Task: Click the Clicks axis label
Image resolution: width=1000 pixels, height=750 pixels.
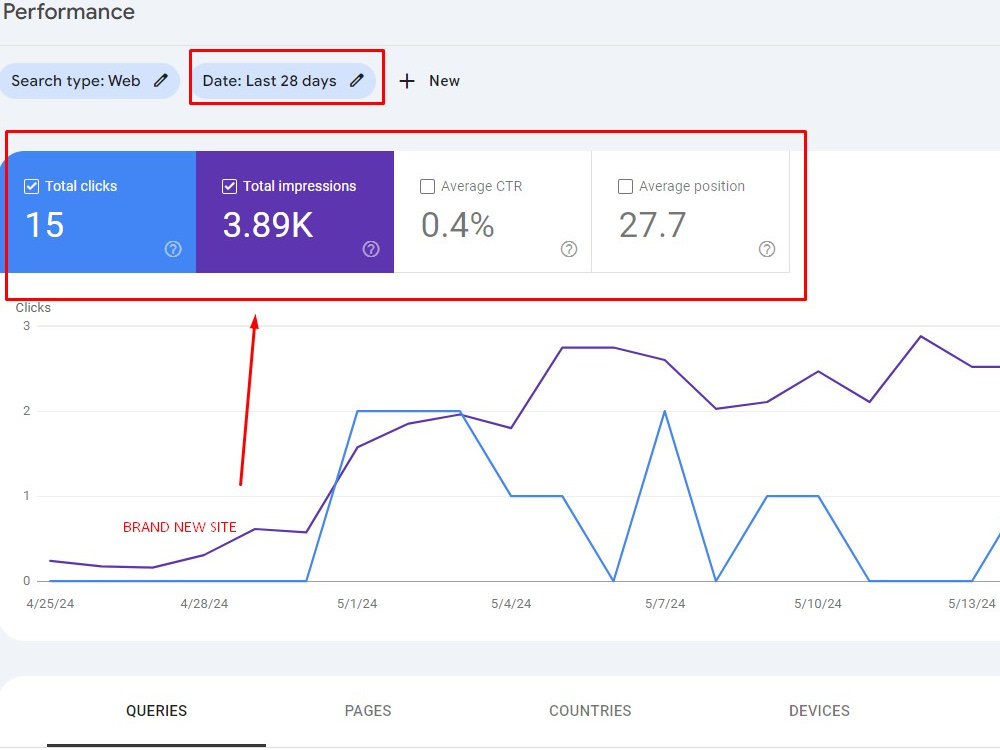Action: click(33, 307)
